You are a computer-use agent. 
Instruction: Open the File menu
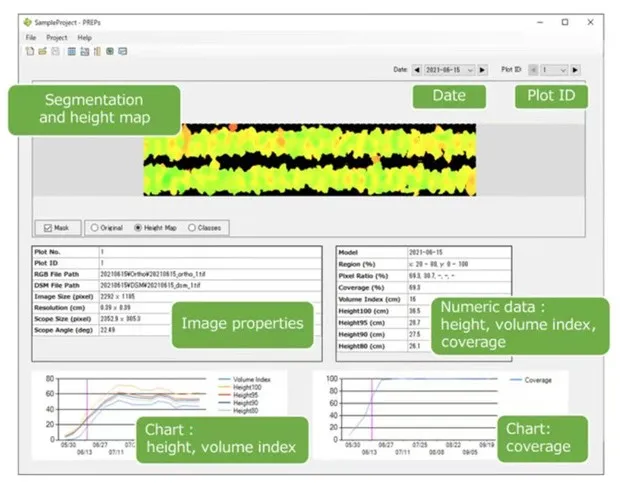point(31,37)
